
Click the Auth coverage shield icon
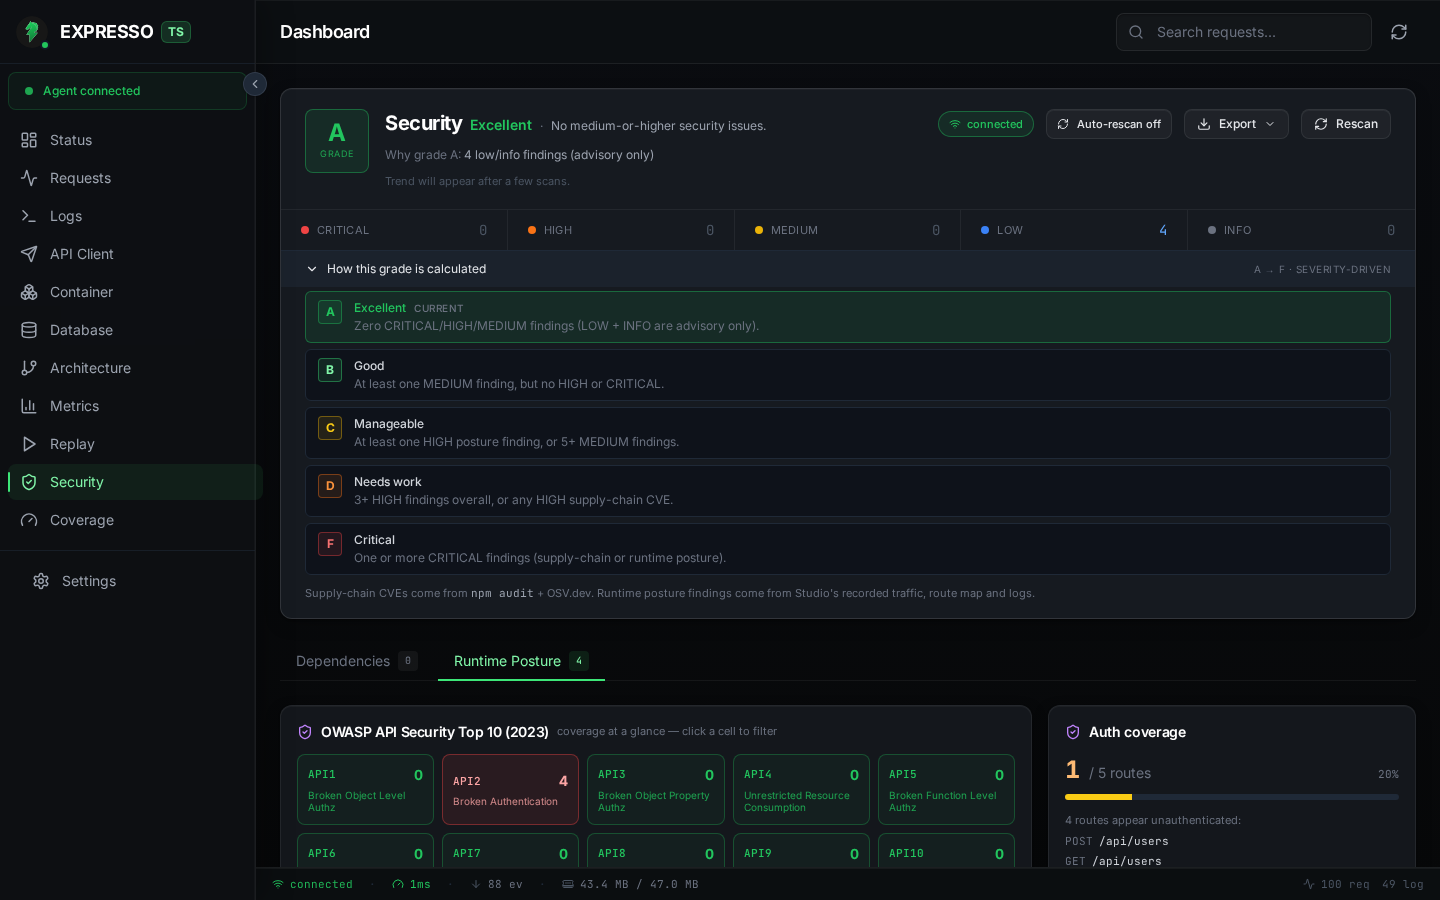click(x=1073, y=732)
